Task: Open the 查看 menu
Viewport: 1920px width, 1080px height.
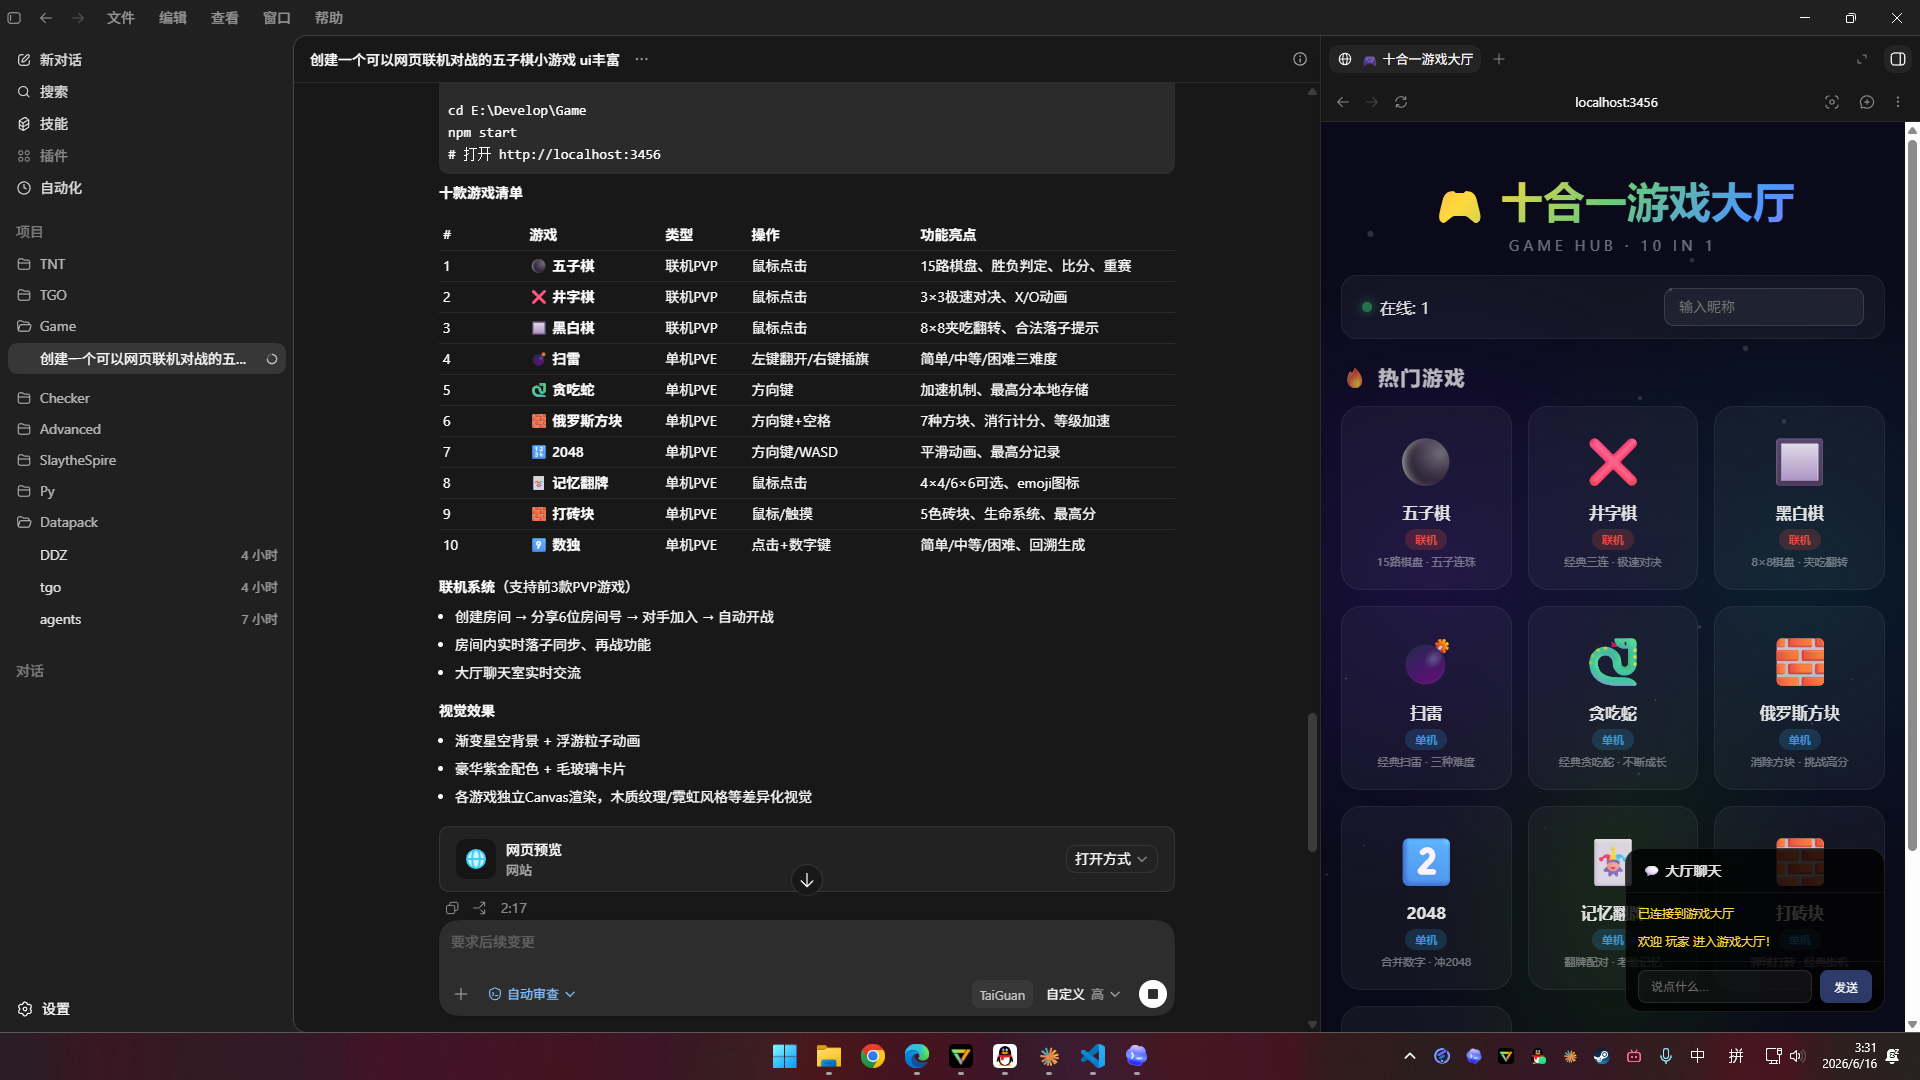Action: click(225, 18)
